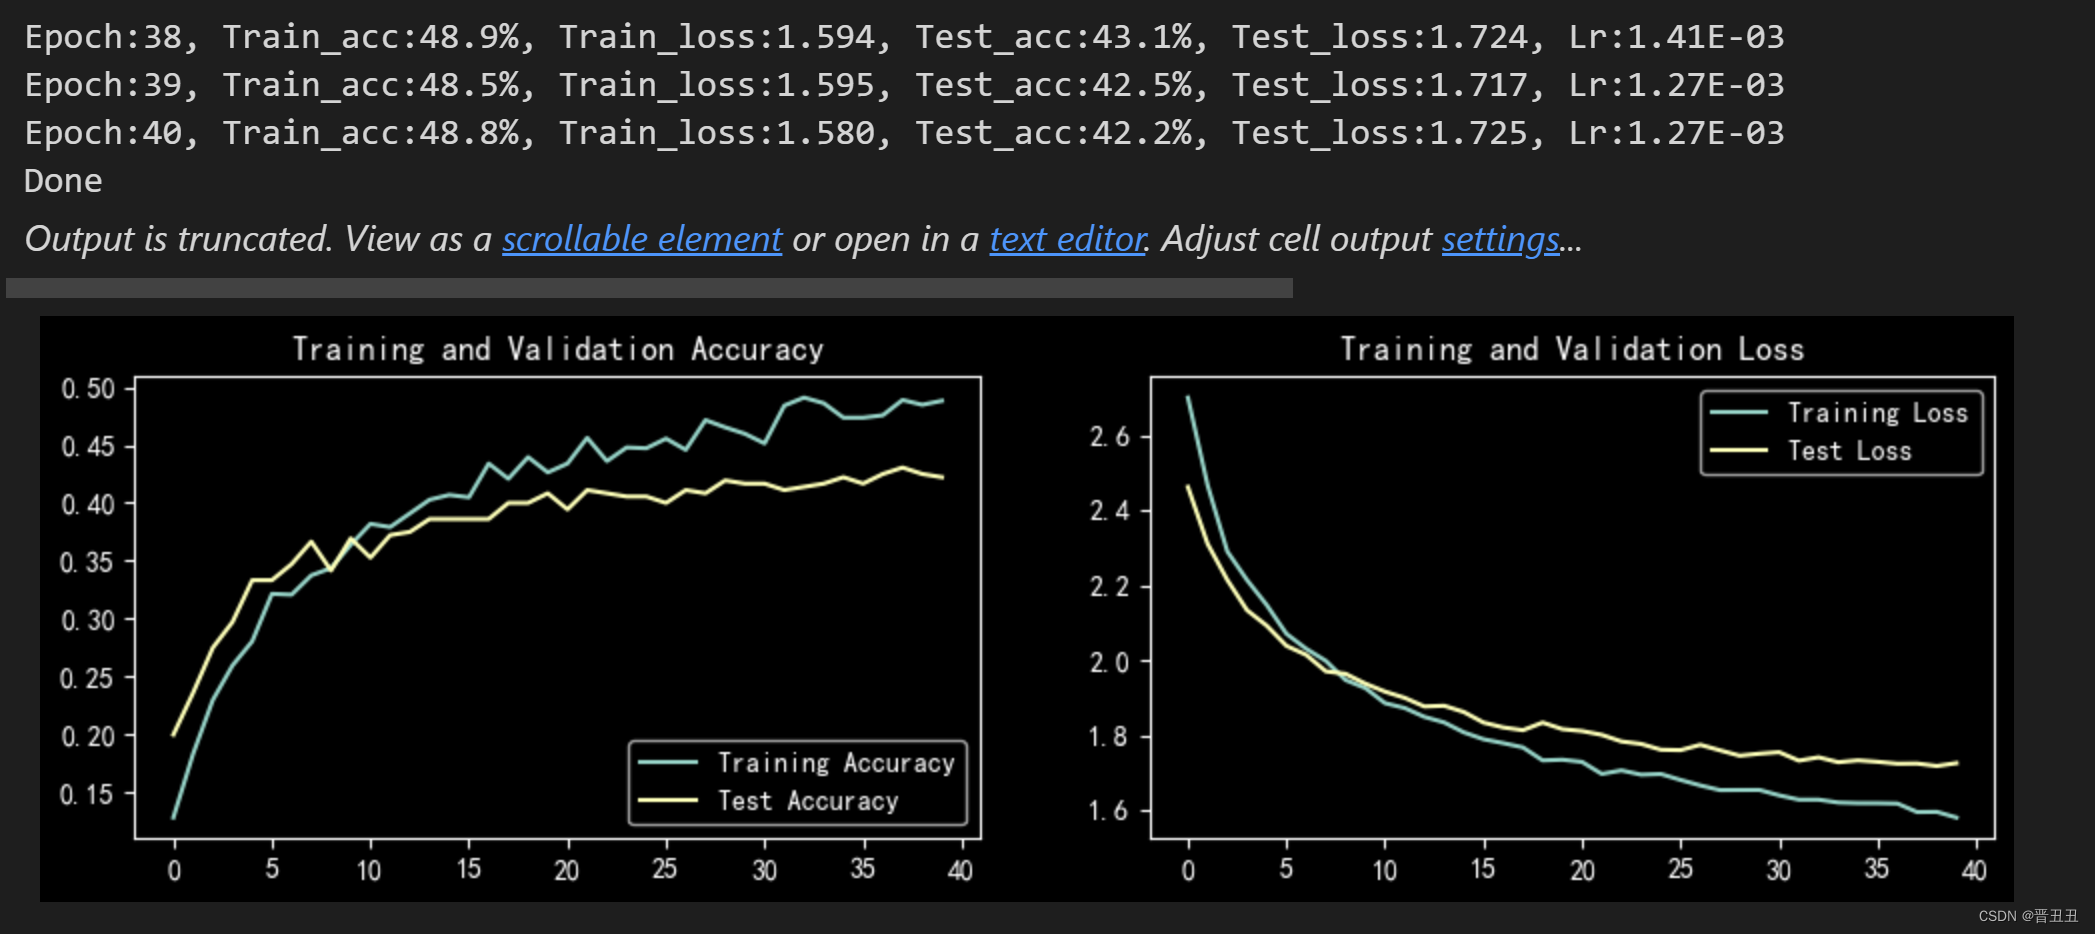Open the scrollable element link
Viewport: 2095px width, 934px height.
pyautogui.click(x=642, y=239)
